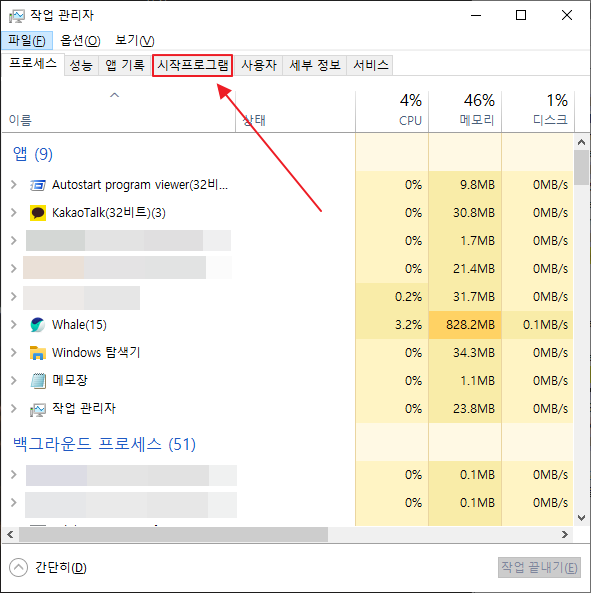
Task: Click the horizontal scrollbar thumb
Action: click(174, 535)
